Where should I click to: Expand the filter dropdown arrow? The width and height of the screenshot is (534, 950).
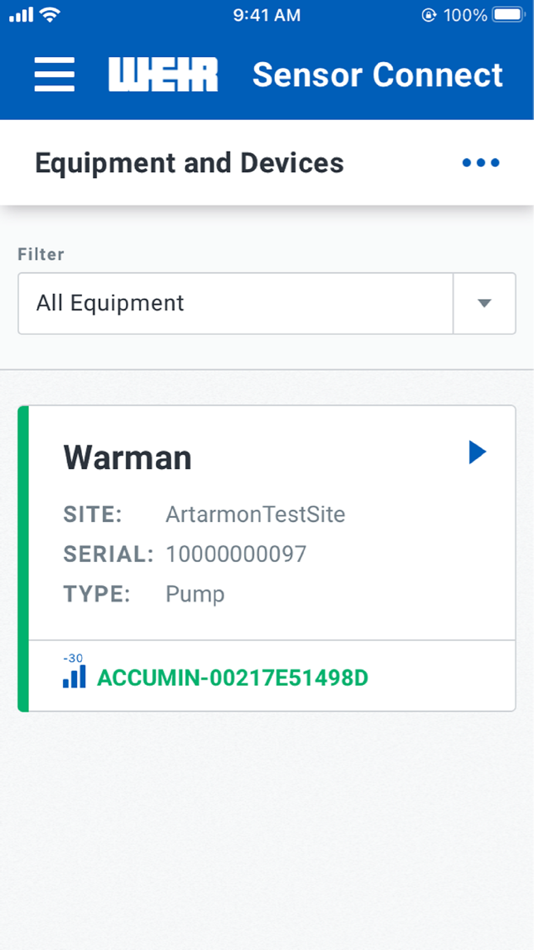[x=484, y=303]
